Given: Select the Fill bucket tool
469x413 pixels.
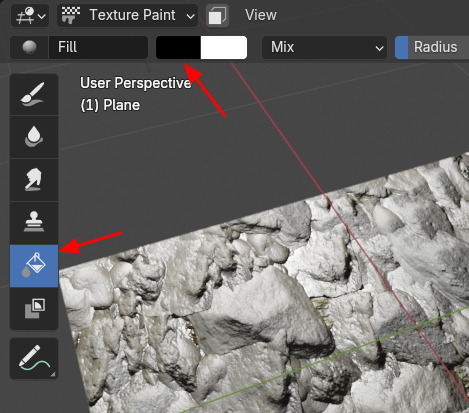Looking at the screenshot, I should click(x=34, y=266).
